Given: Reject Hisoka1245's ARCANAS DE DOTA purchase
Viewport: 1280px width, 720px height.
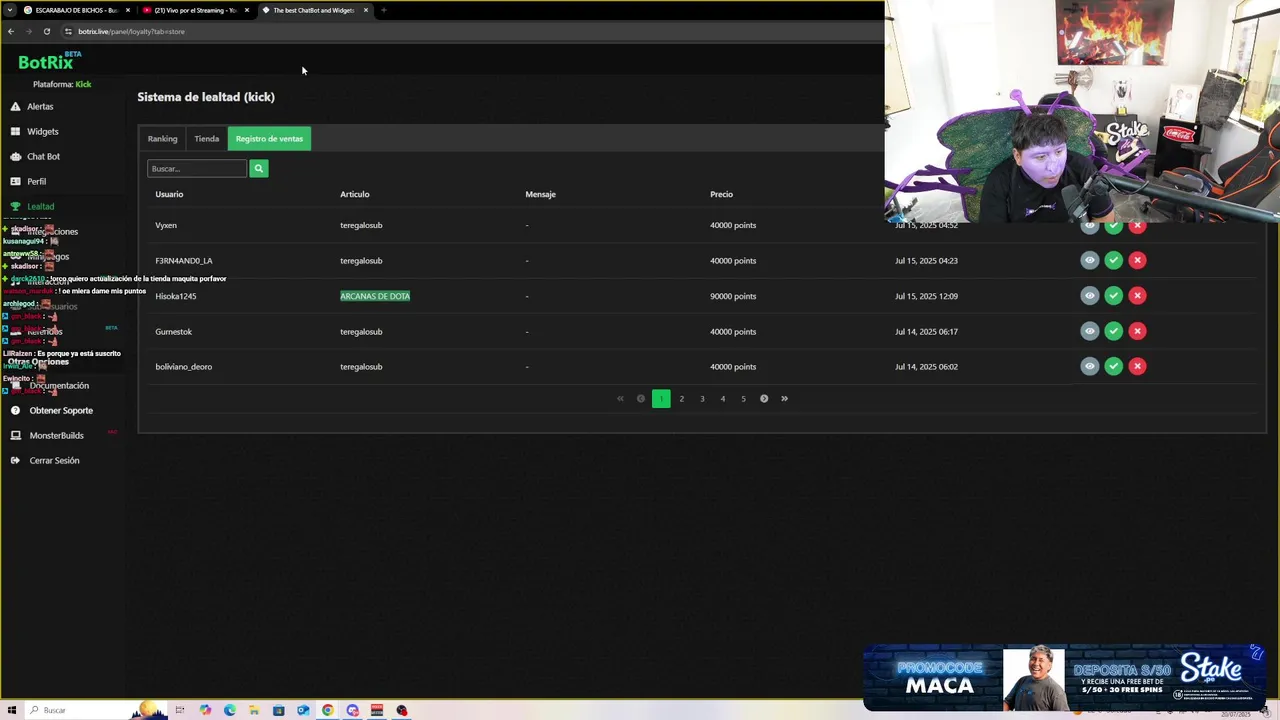Looking at the screenshot, I should point(1137,295).
